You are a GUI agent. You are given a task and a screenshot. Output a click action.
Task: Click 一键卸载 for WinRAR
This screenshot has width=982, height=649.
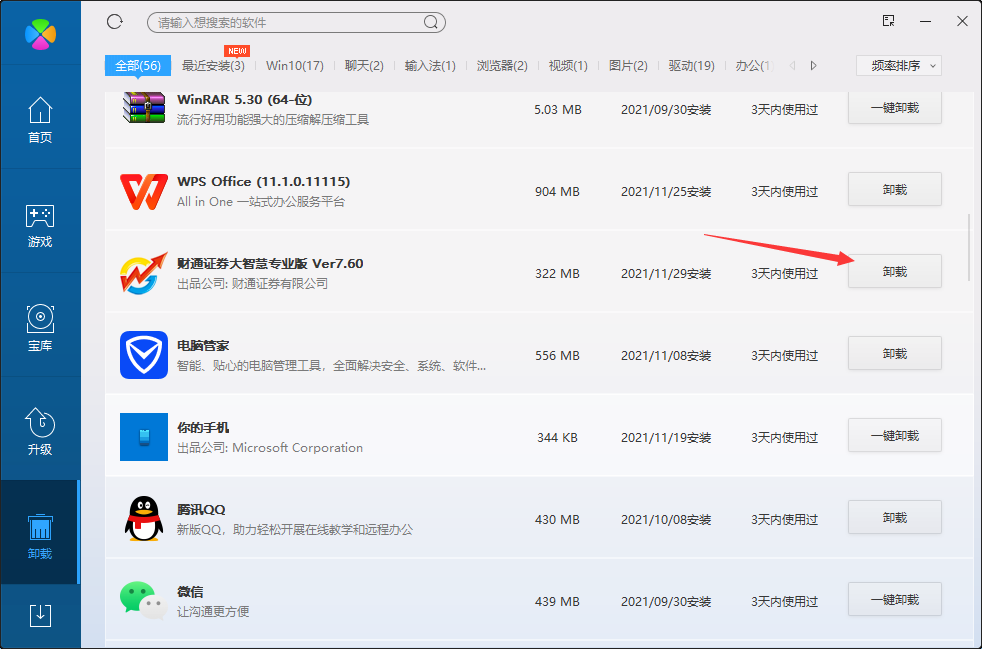(x=895, y=108)
